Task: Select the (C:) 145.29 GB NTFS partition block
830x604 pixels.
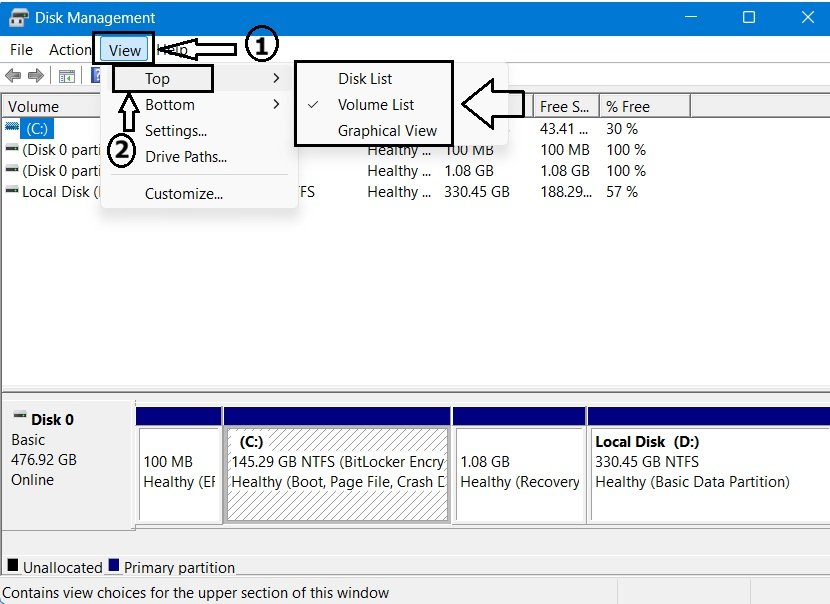Action: [x=337, y=475]
